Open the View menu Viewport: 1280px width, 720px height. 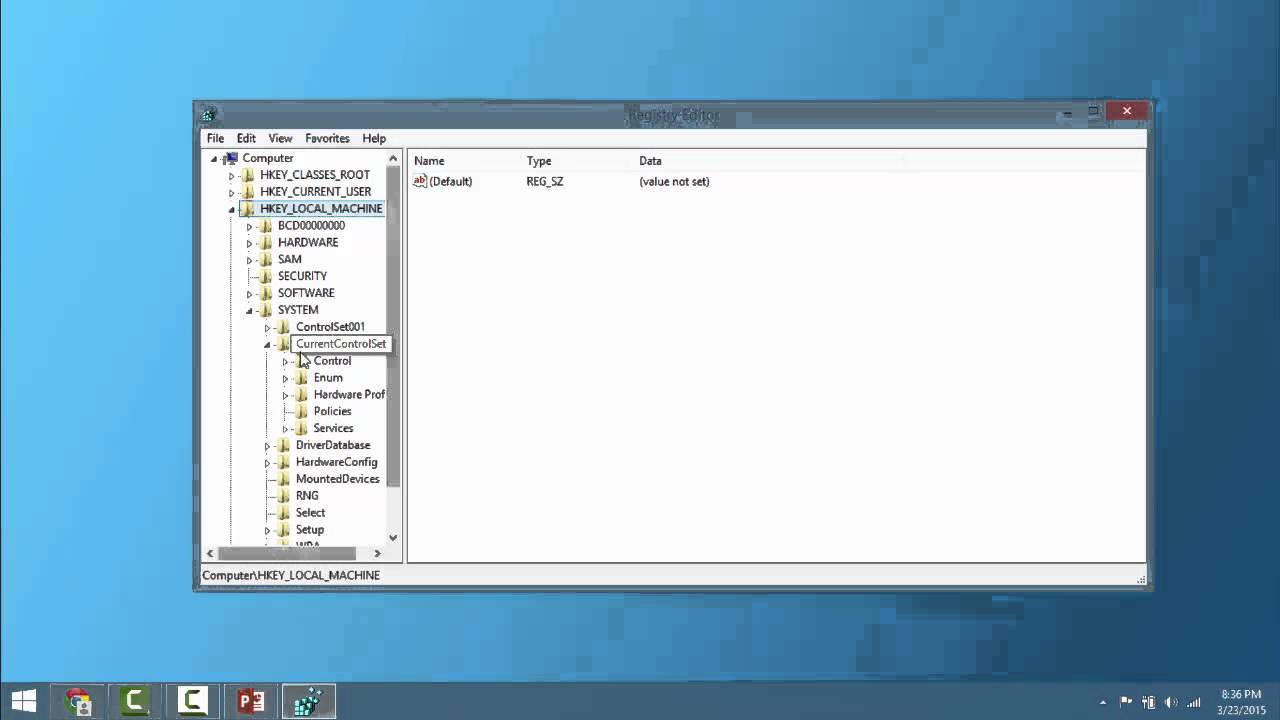tap(280, 138)
